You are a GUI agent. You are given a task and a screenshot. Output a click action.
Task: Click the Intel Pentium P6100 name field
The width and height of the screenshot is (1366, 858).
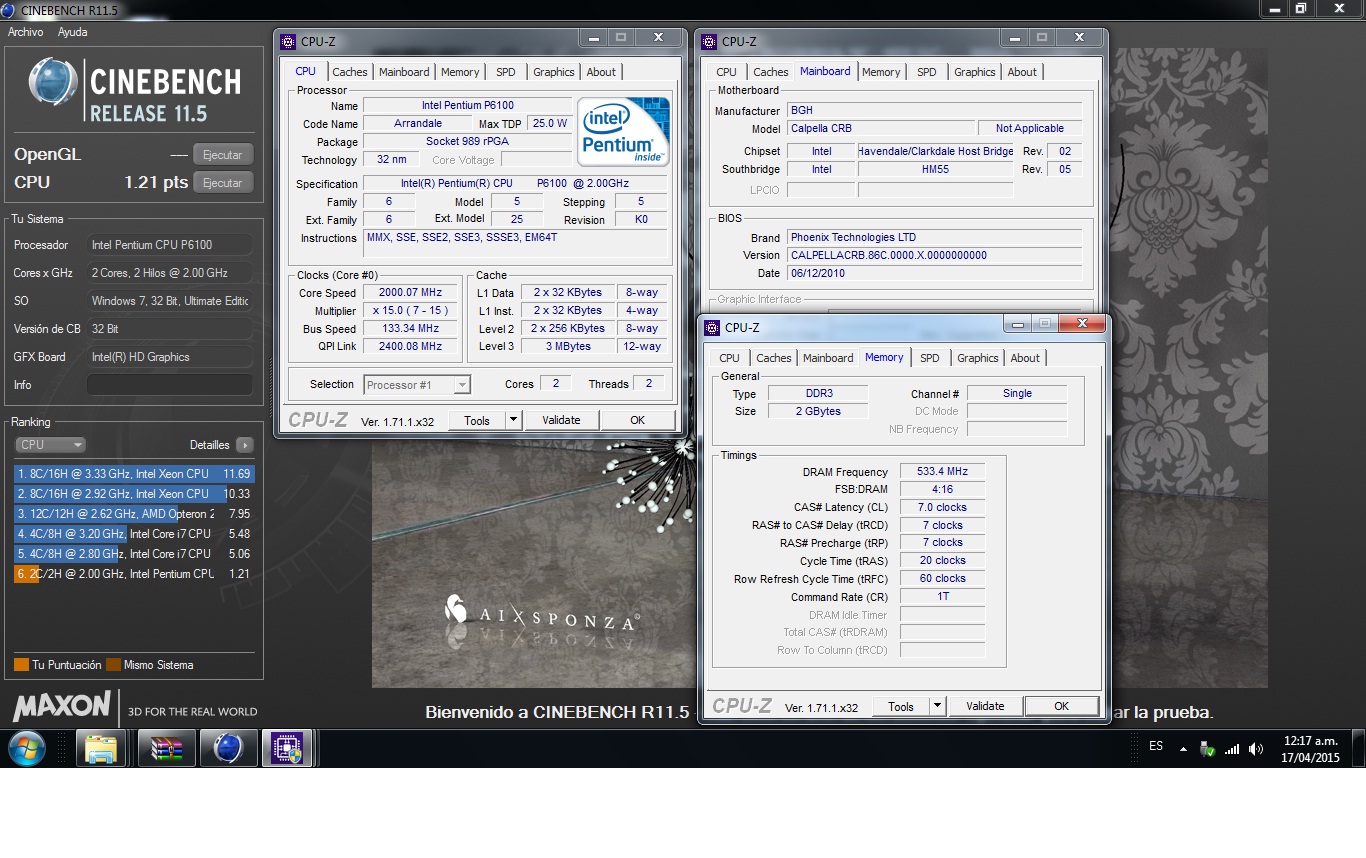[467, 105]
